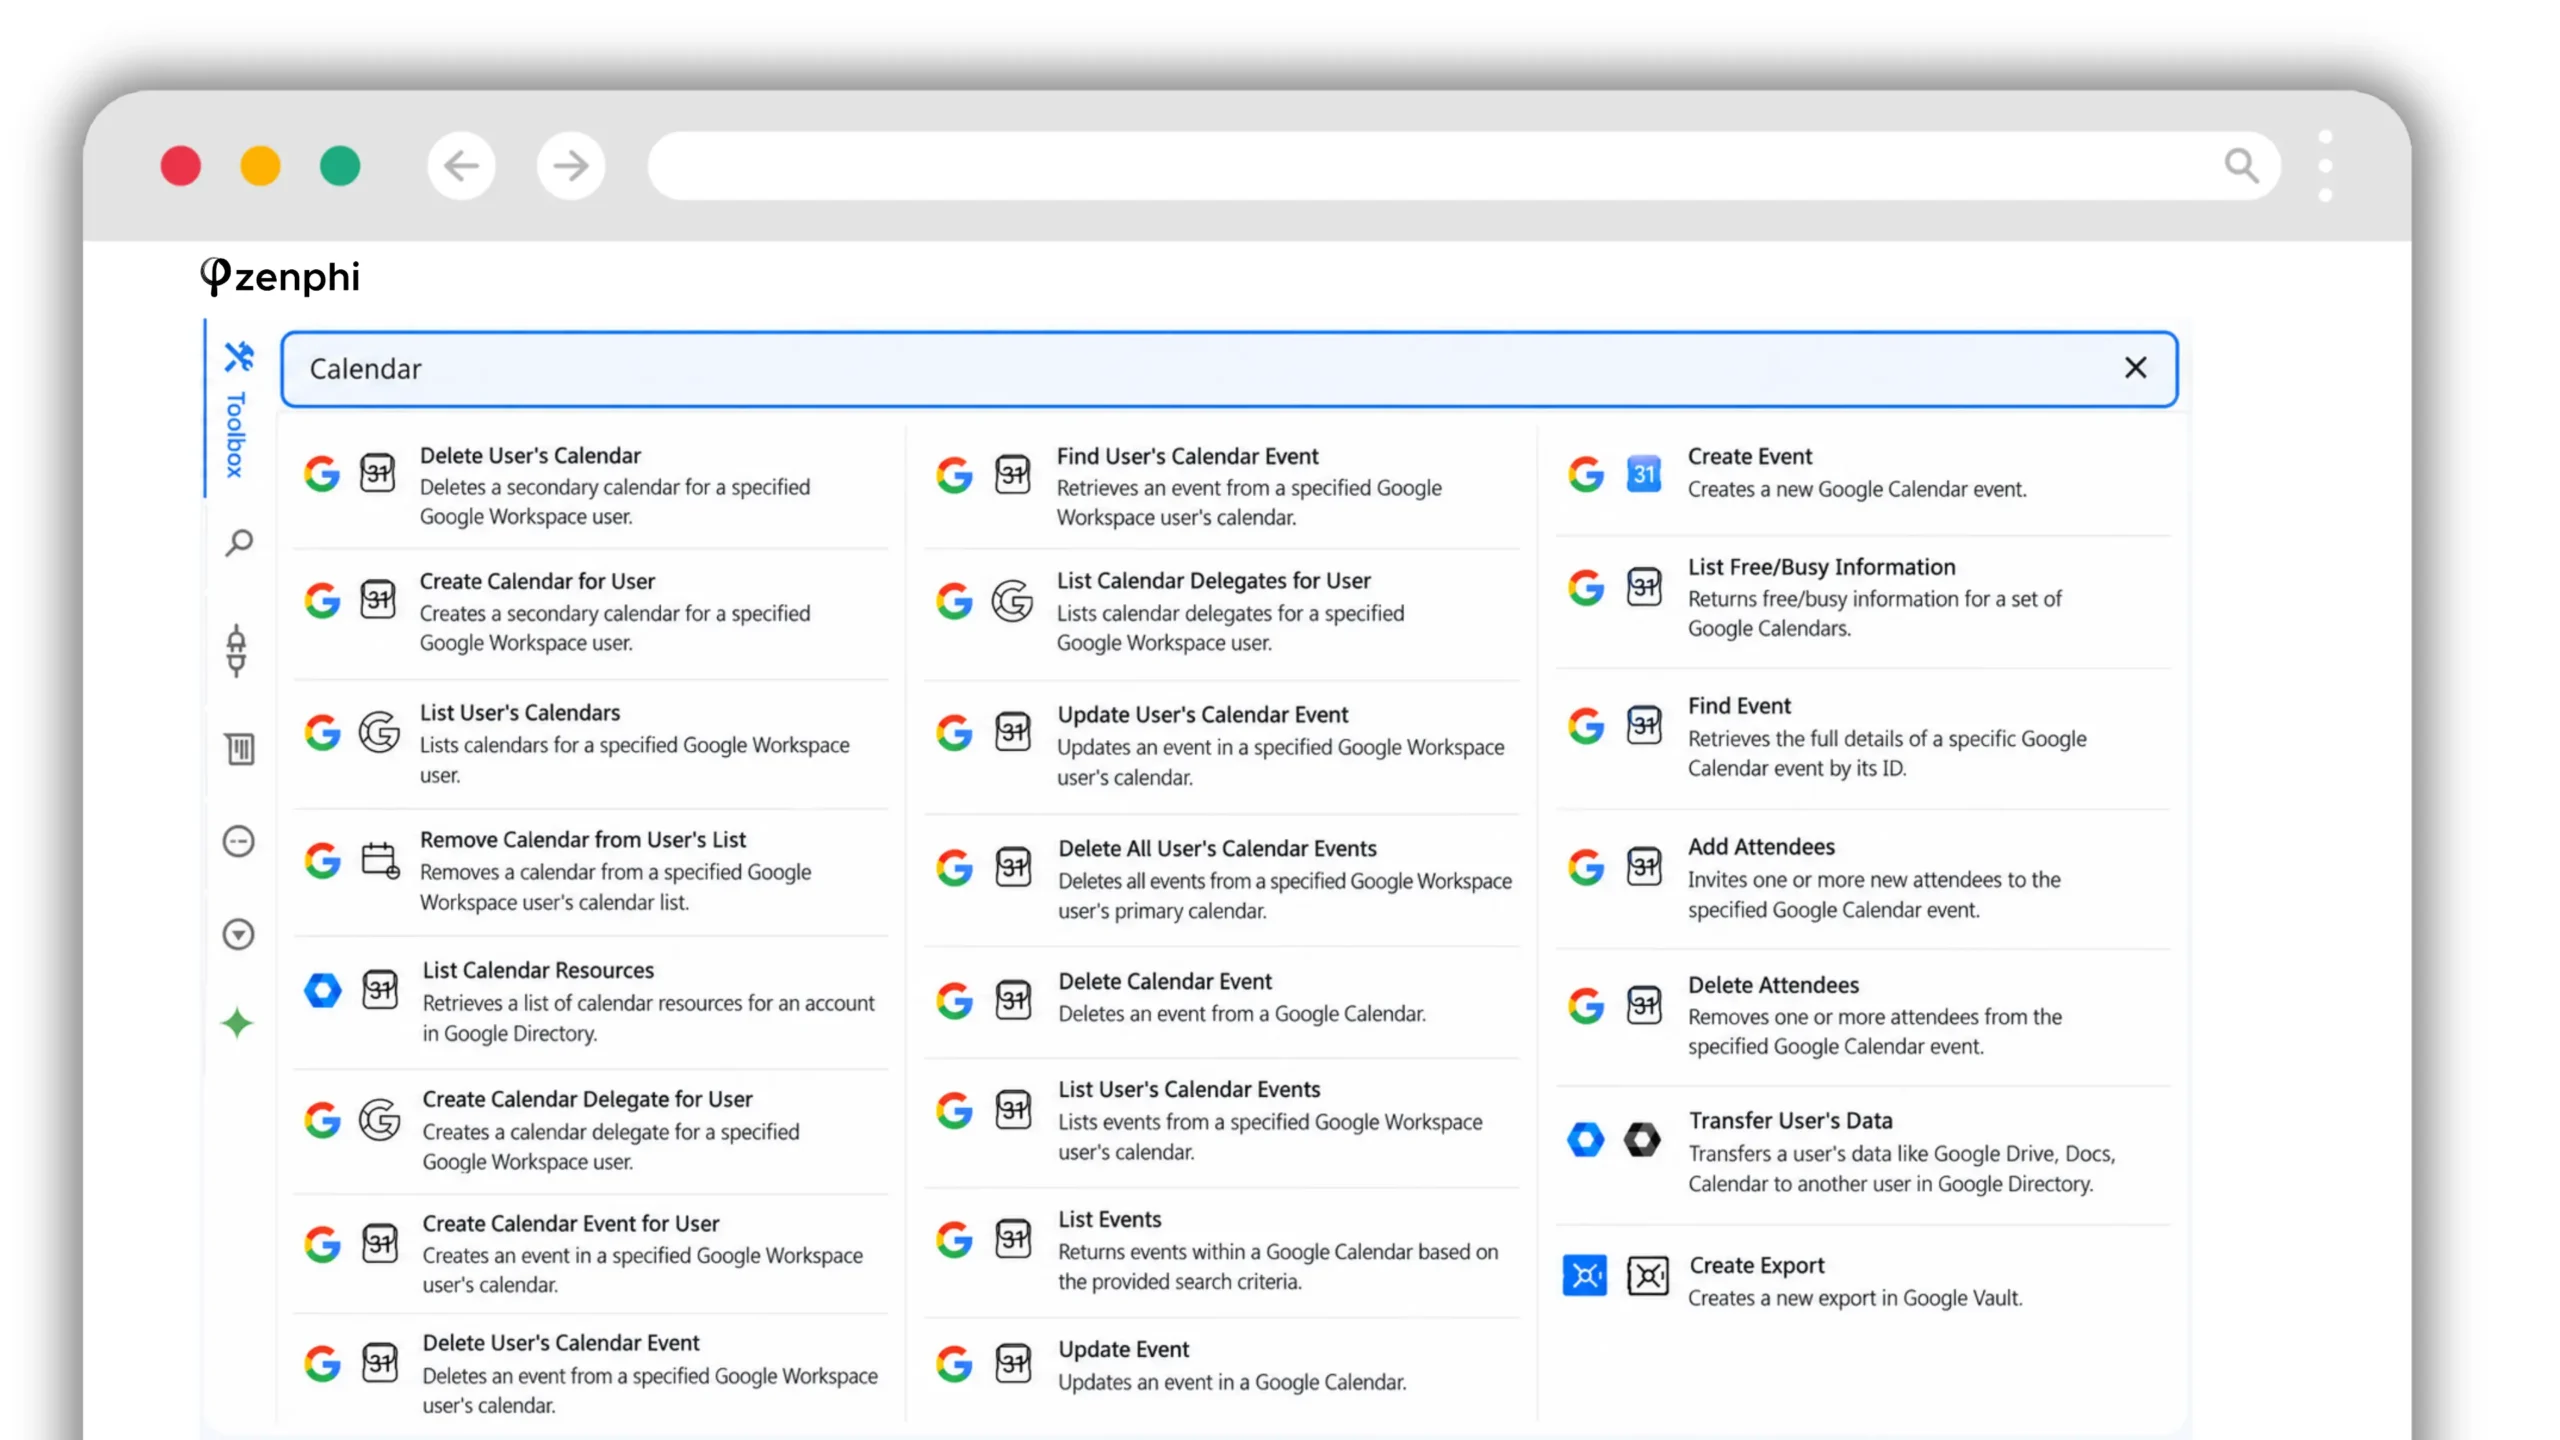
Task: Clear the Calendar search with X
Action: 2135,368
